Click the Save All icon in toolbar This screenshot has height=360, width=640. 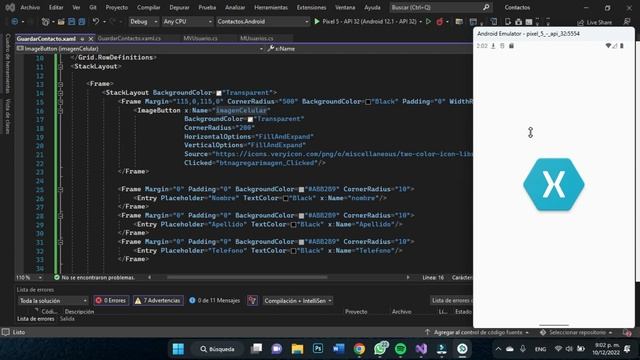pos(82,21)
